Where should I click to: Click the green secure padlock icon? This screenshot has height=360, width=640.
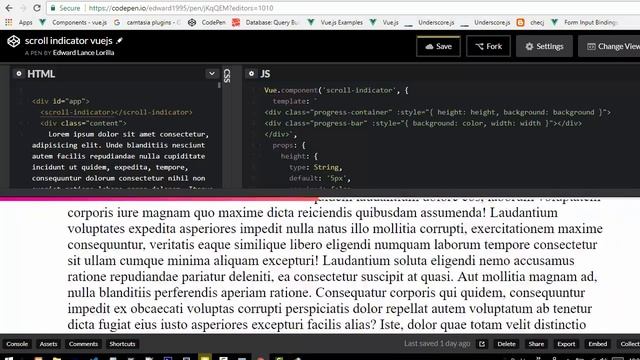click(53, 8)
